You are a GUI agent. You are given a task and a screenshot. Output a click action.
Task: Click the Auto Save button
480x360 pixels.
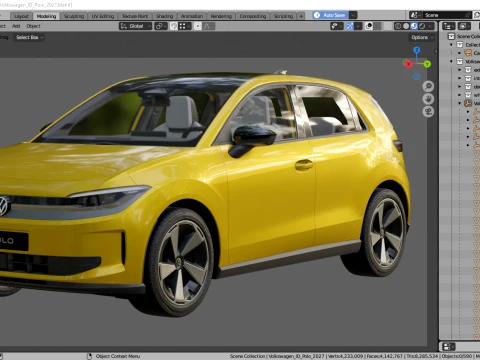330,15
